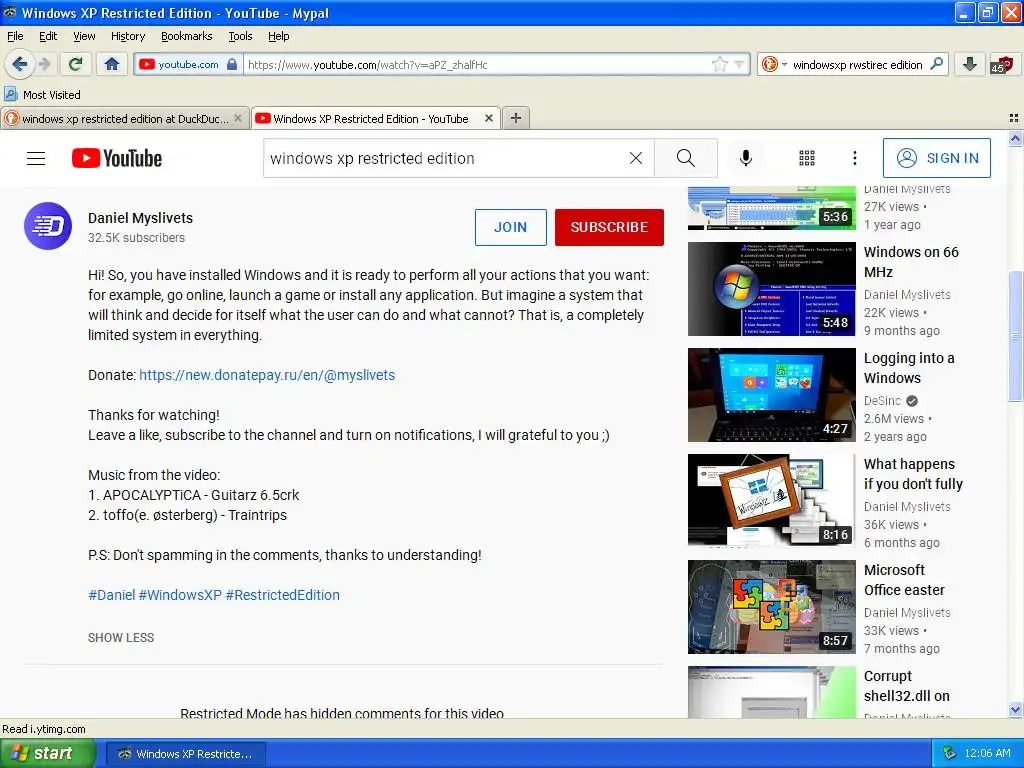
Task: Open the Bookmarks menu
Action: 187,36
